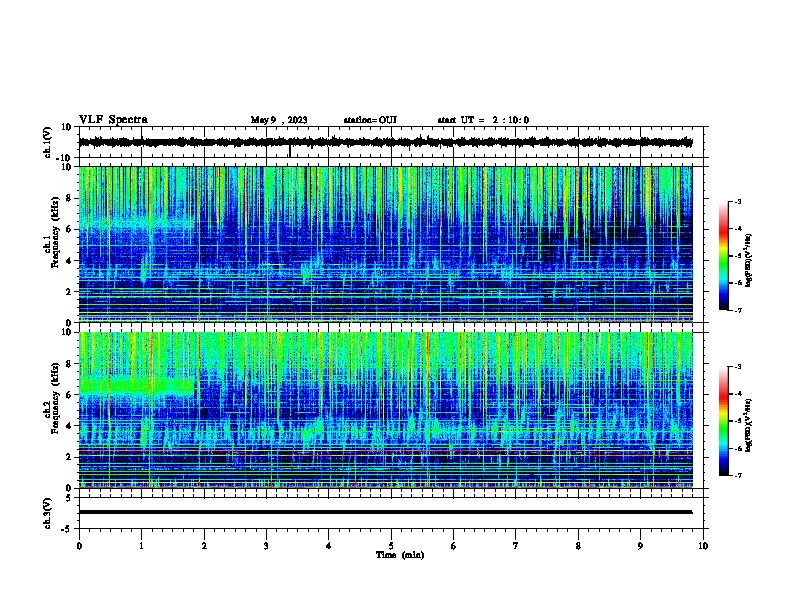Select the date text "May 9 , 2023"
The width and height of the screenshot is (792, 612).
(x=279, y=120)
